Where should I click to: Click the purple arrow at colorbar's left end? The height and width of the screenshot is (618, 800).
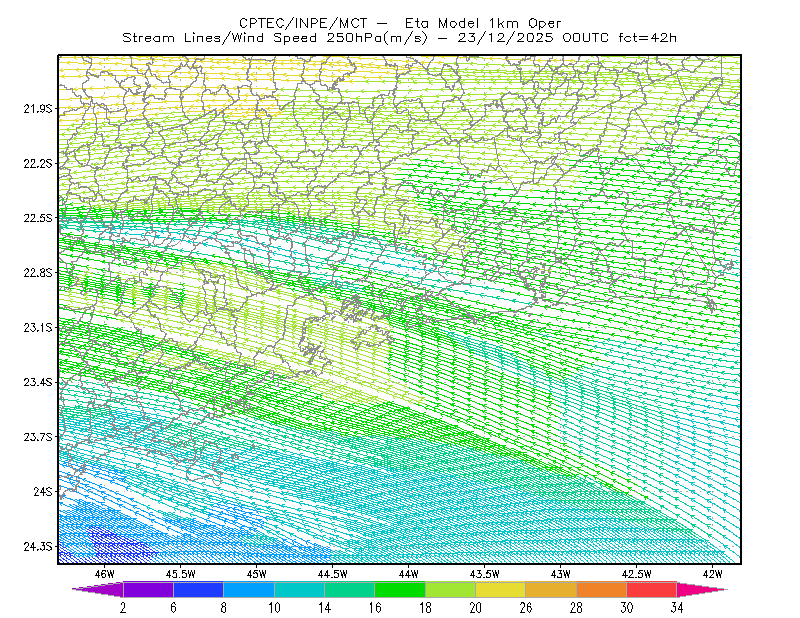point(98,589)
